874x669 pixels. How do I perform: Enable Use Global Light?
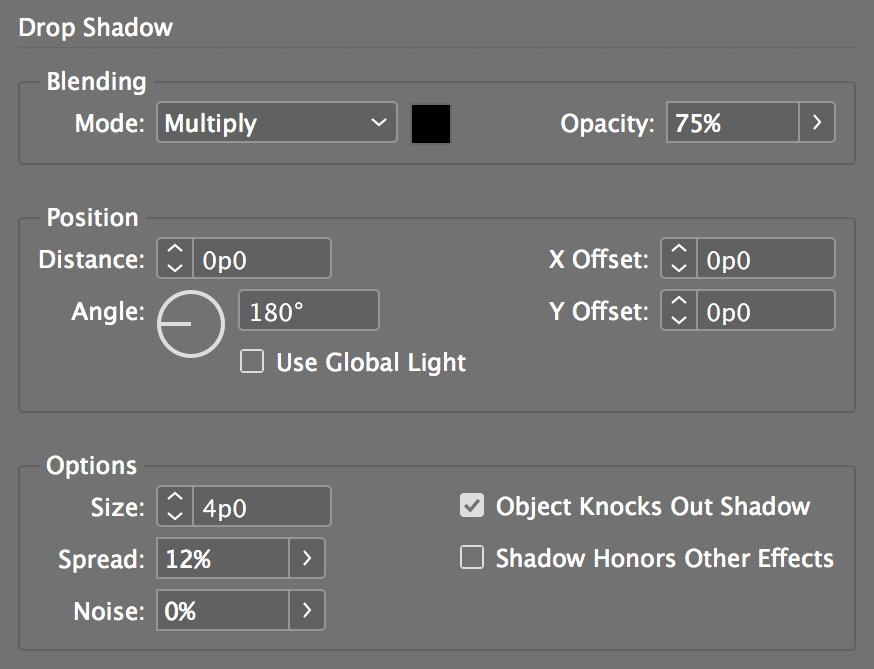pos(252,362)
